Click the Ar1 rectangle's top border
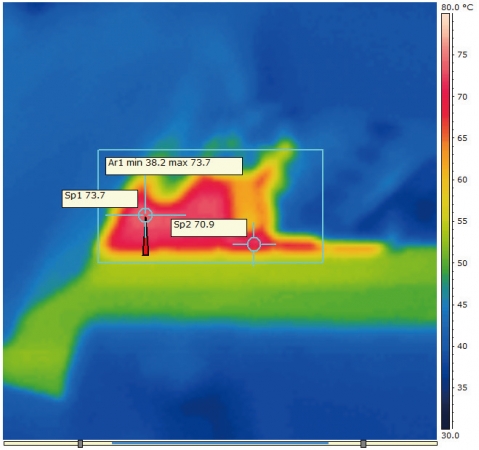 coord(210,150)
